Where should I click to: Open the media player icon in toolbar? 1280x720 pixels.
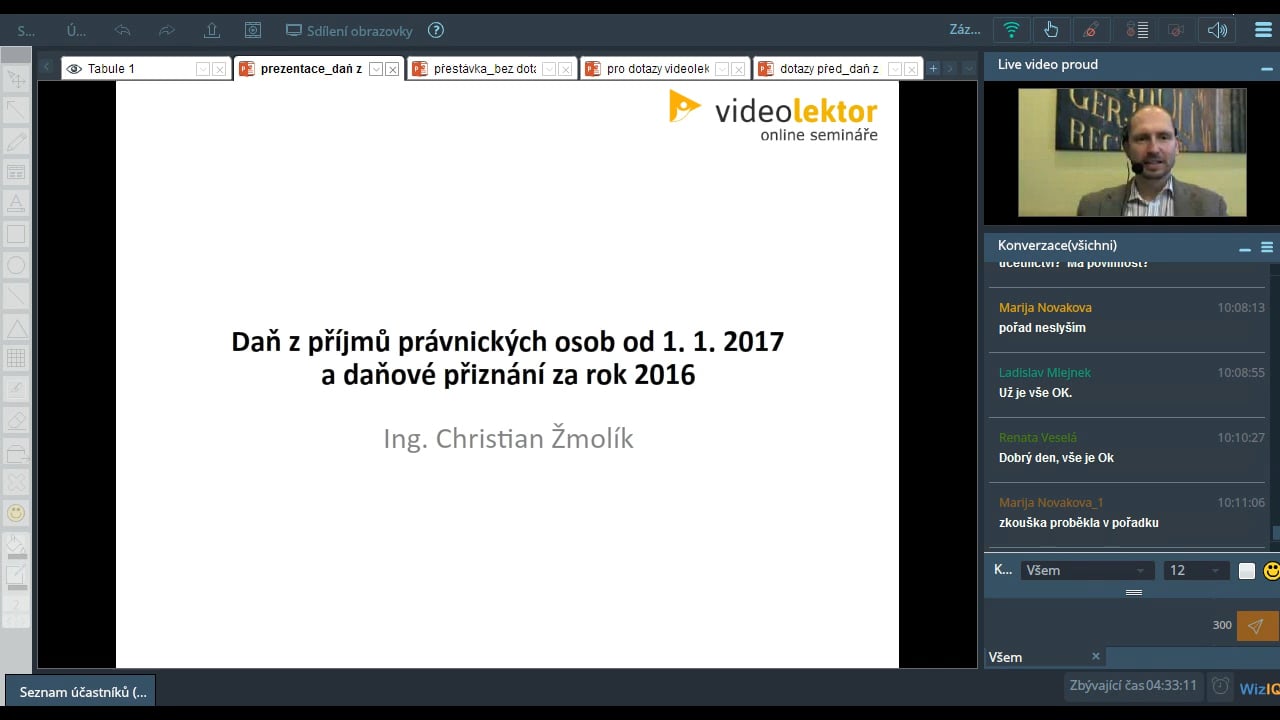[253, 31]
